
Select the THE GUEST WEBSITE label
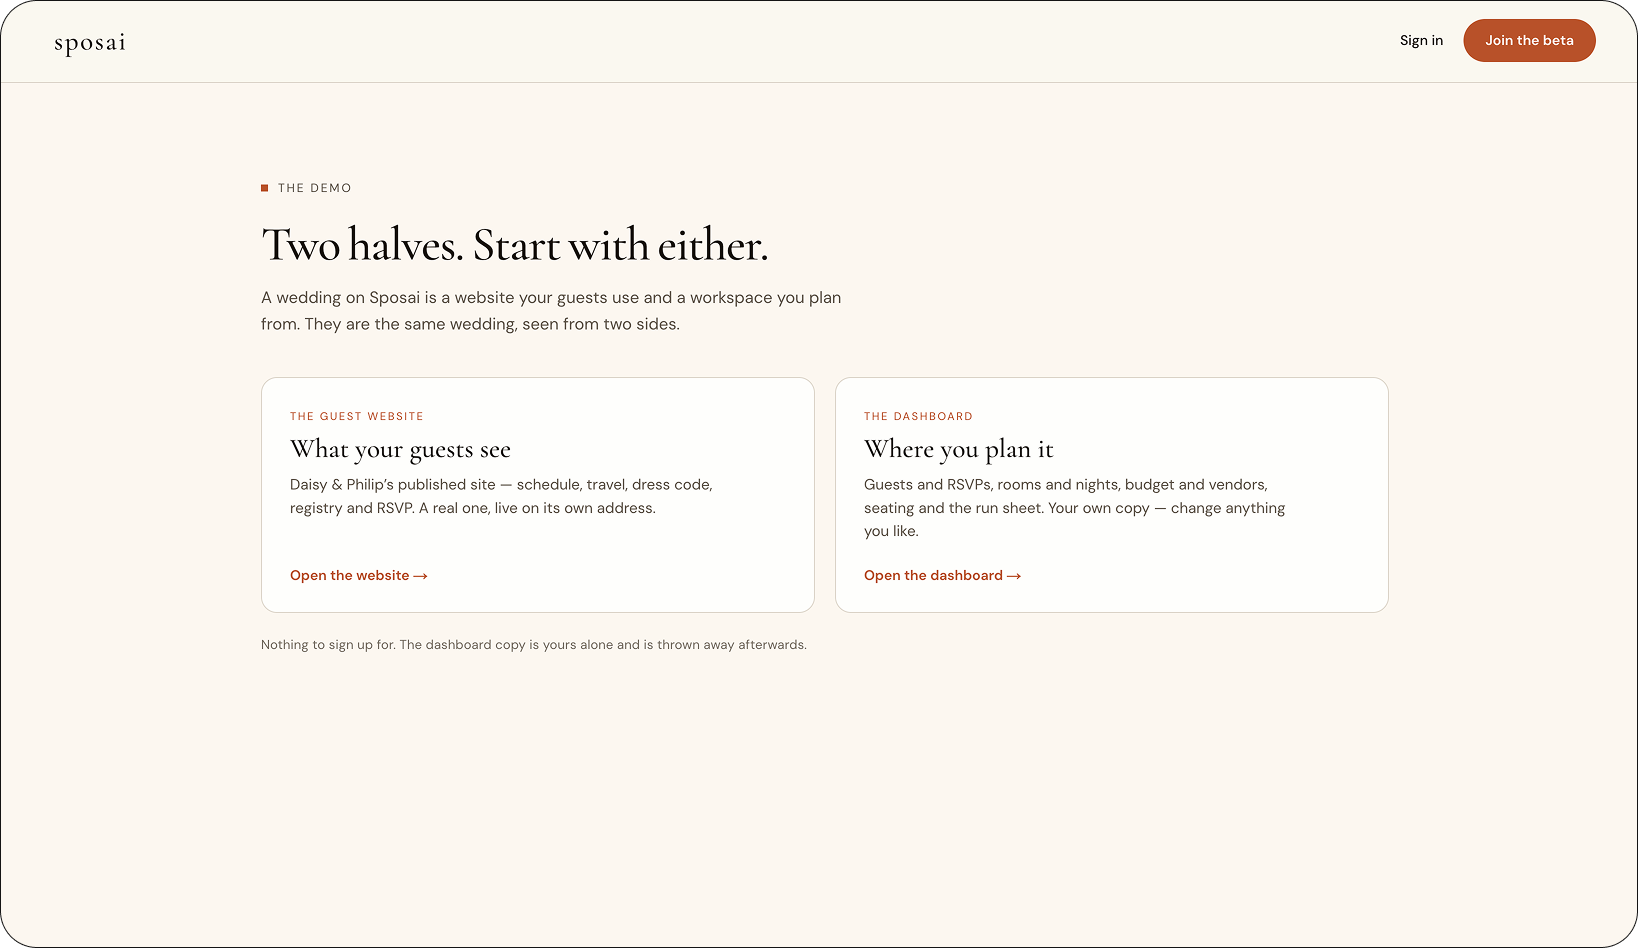357,416
